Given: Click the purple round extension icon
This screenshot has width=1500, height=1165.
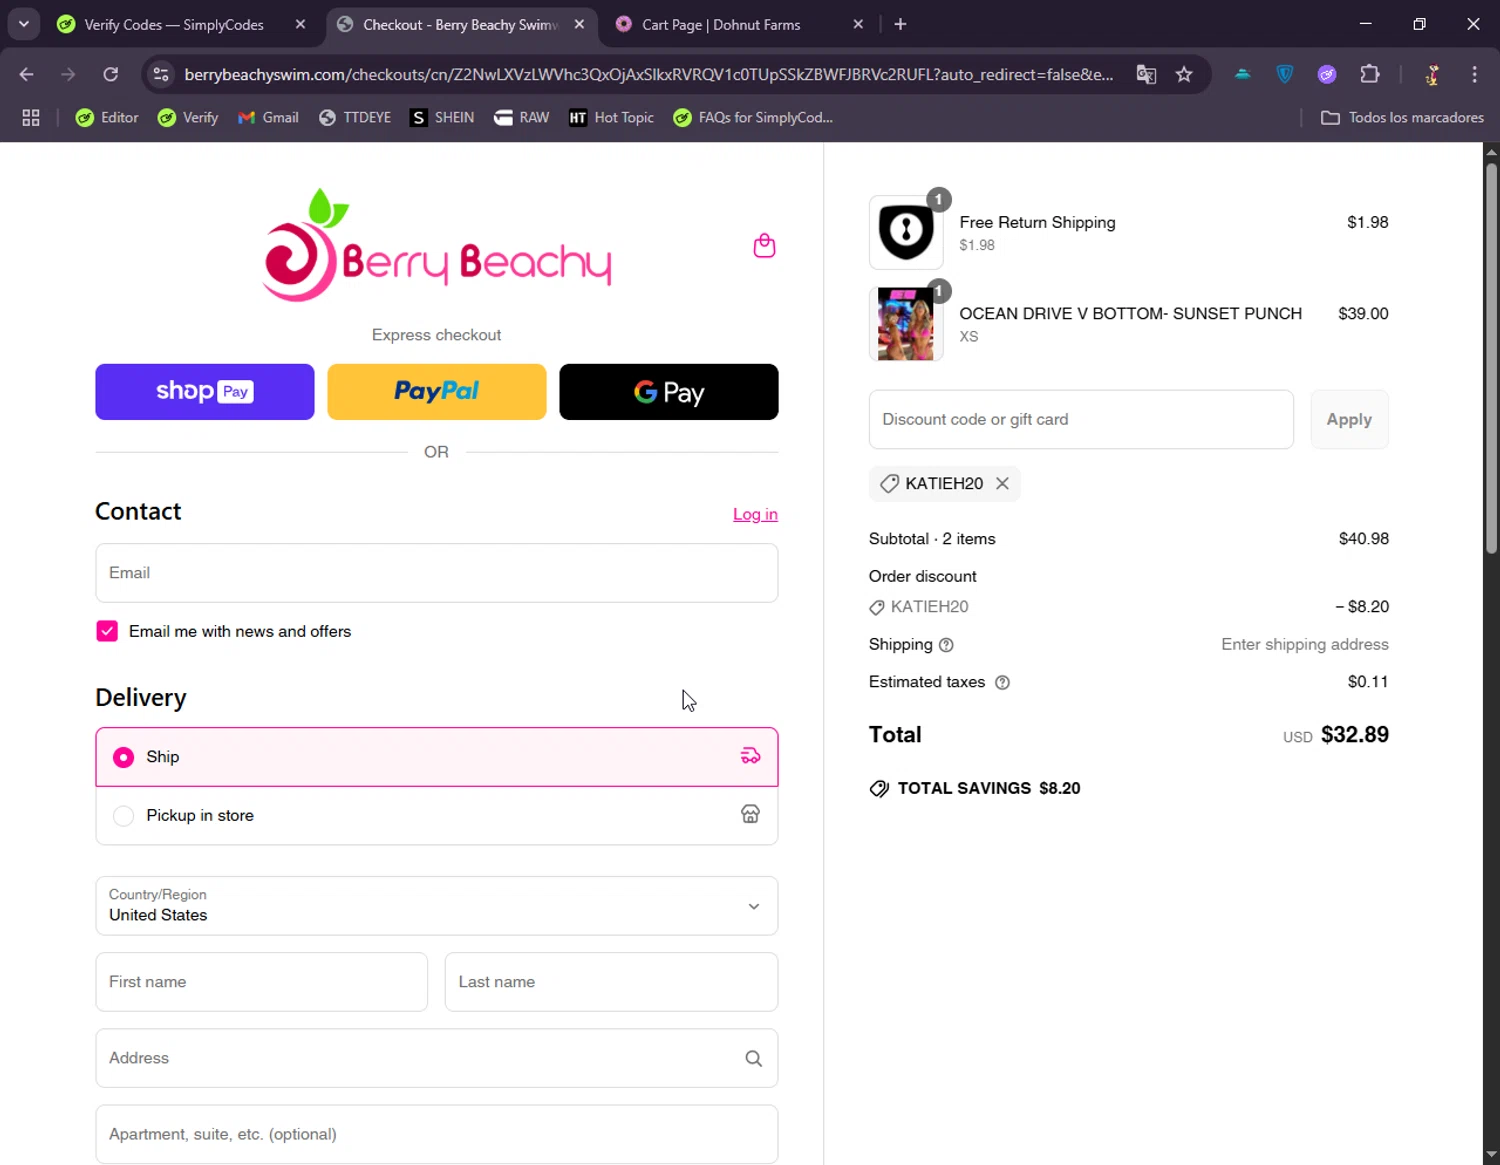Looking at the screenshot, I should pyautogui.click(x=1327, y=74).
